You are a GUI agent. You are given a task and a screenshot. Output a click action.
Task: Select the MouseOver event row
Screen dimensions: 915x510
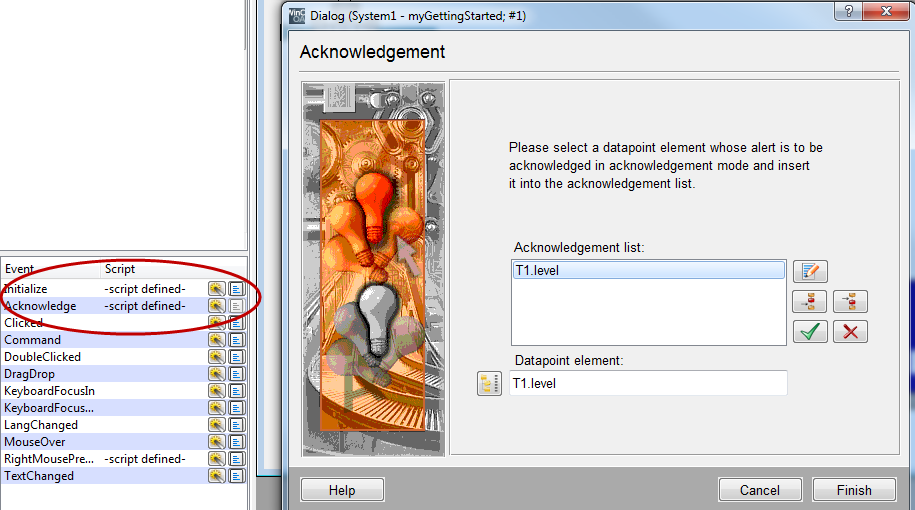point(124,442)
